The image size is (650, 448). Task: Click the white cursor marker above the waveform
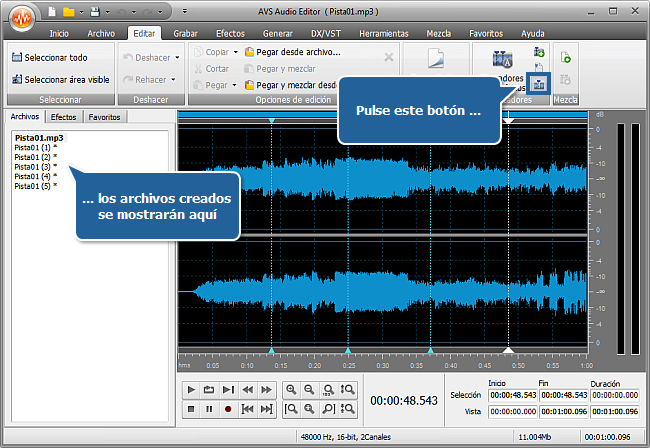[x=509, y=120]
